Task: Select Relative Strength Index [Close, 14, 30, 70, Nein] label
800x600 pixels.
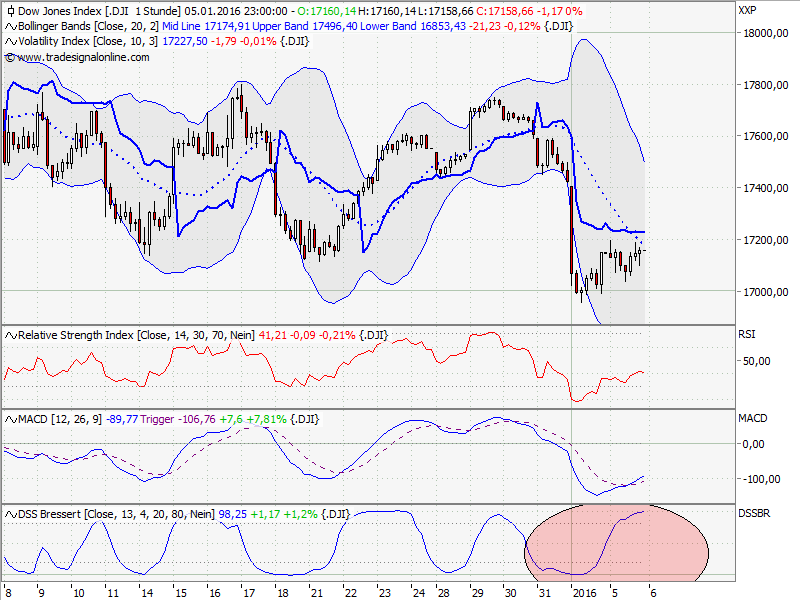Action: 136,335
